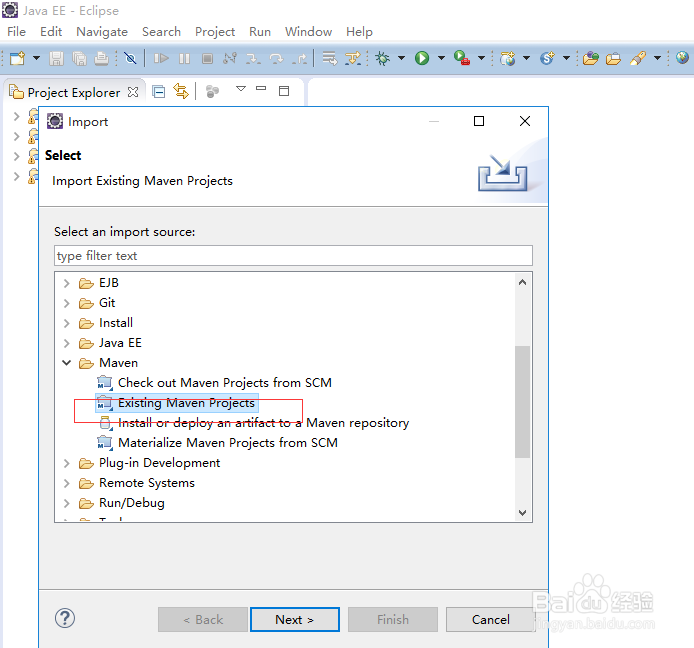
Task: Collapse the Maven folder
Action: pyautogui.click(x=66, y=363)
